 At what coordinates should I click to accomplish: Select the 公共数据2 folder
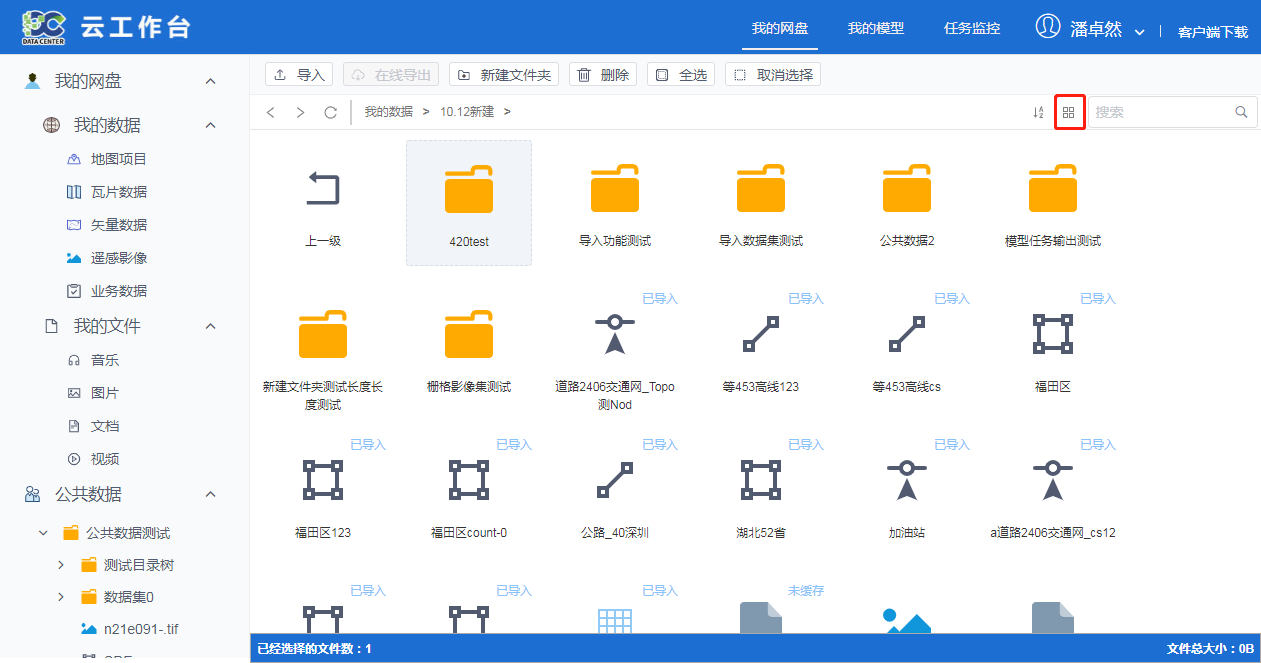(x=907, y=189)
